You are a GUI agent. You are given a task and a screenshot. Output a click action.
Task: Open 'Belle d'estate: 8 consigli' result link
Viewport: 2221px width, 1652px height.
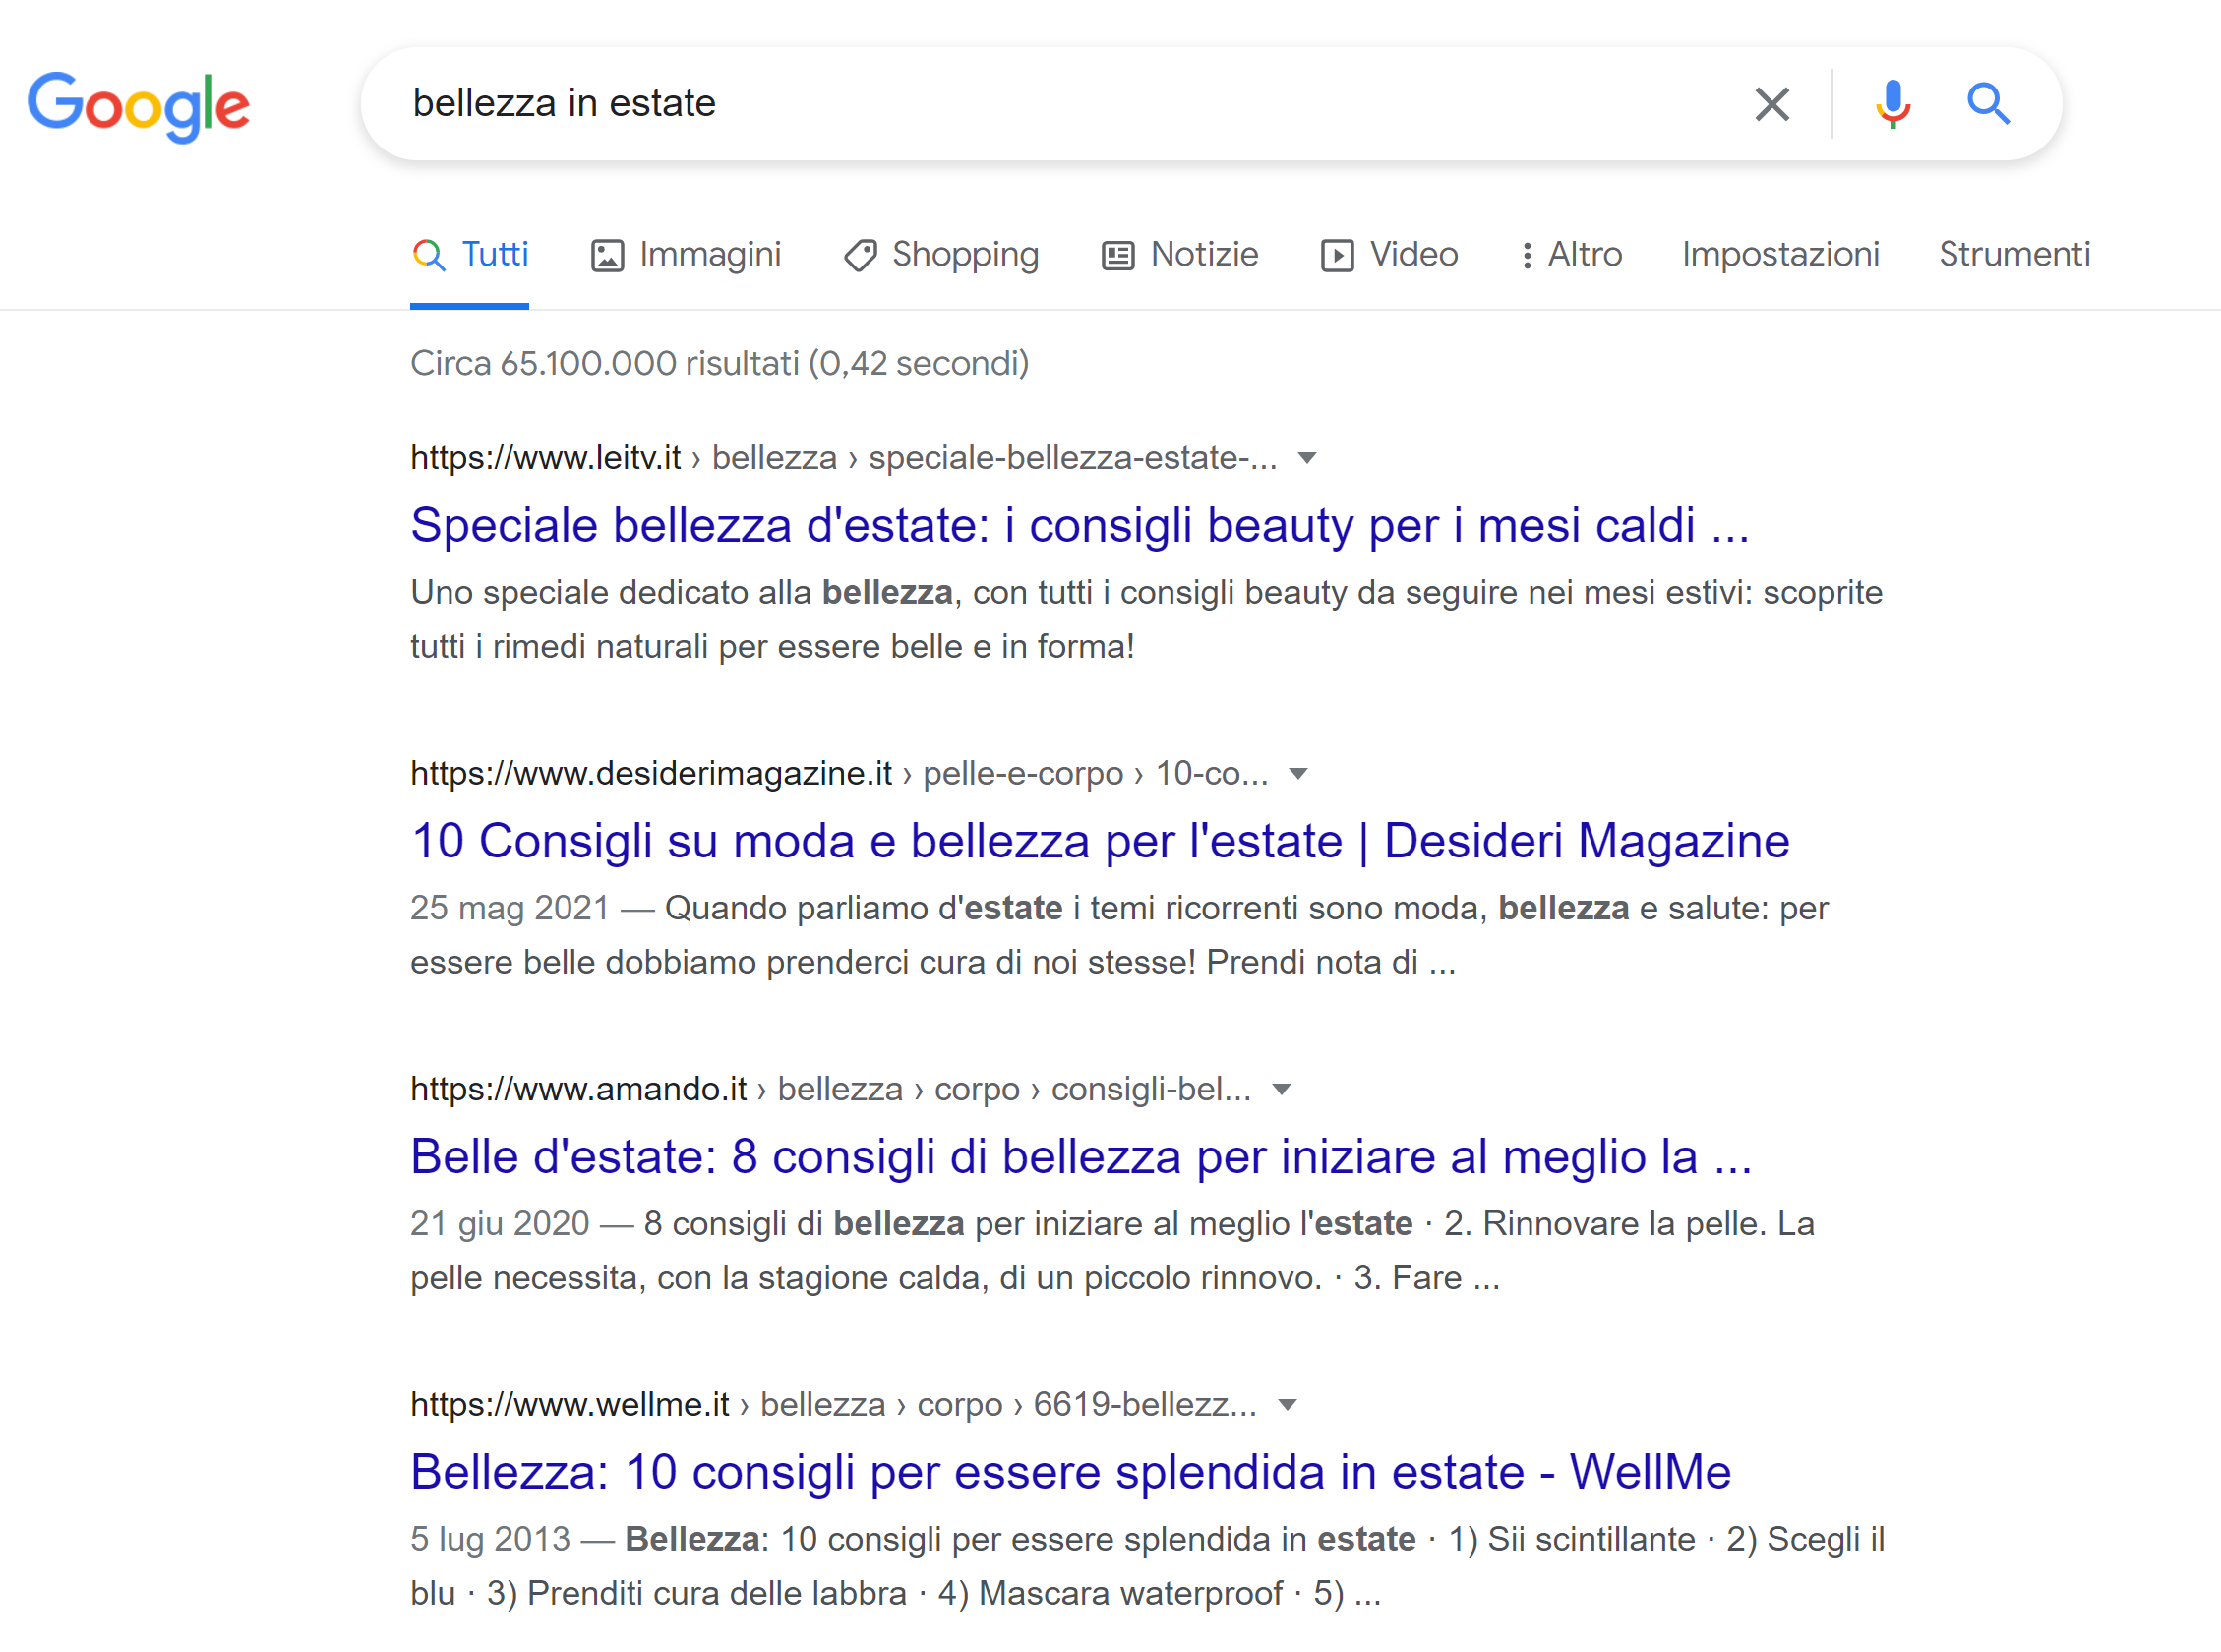coord(1081,1157)
